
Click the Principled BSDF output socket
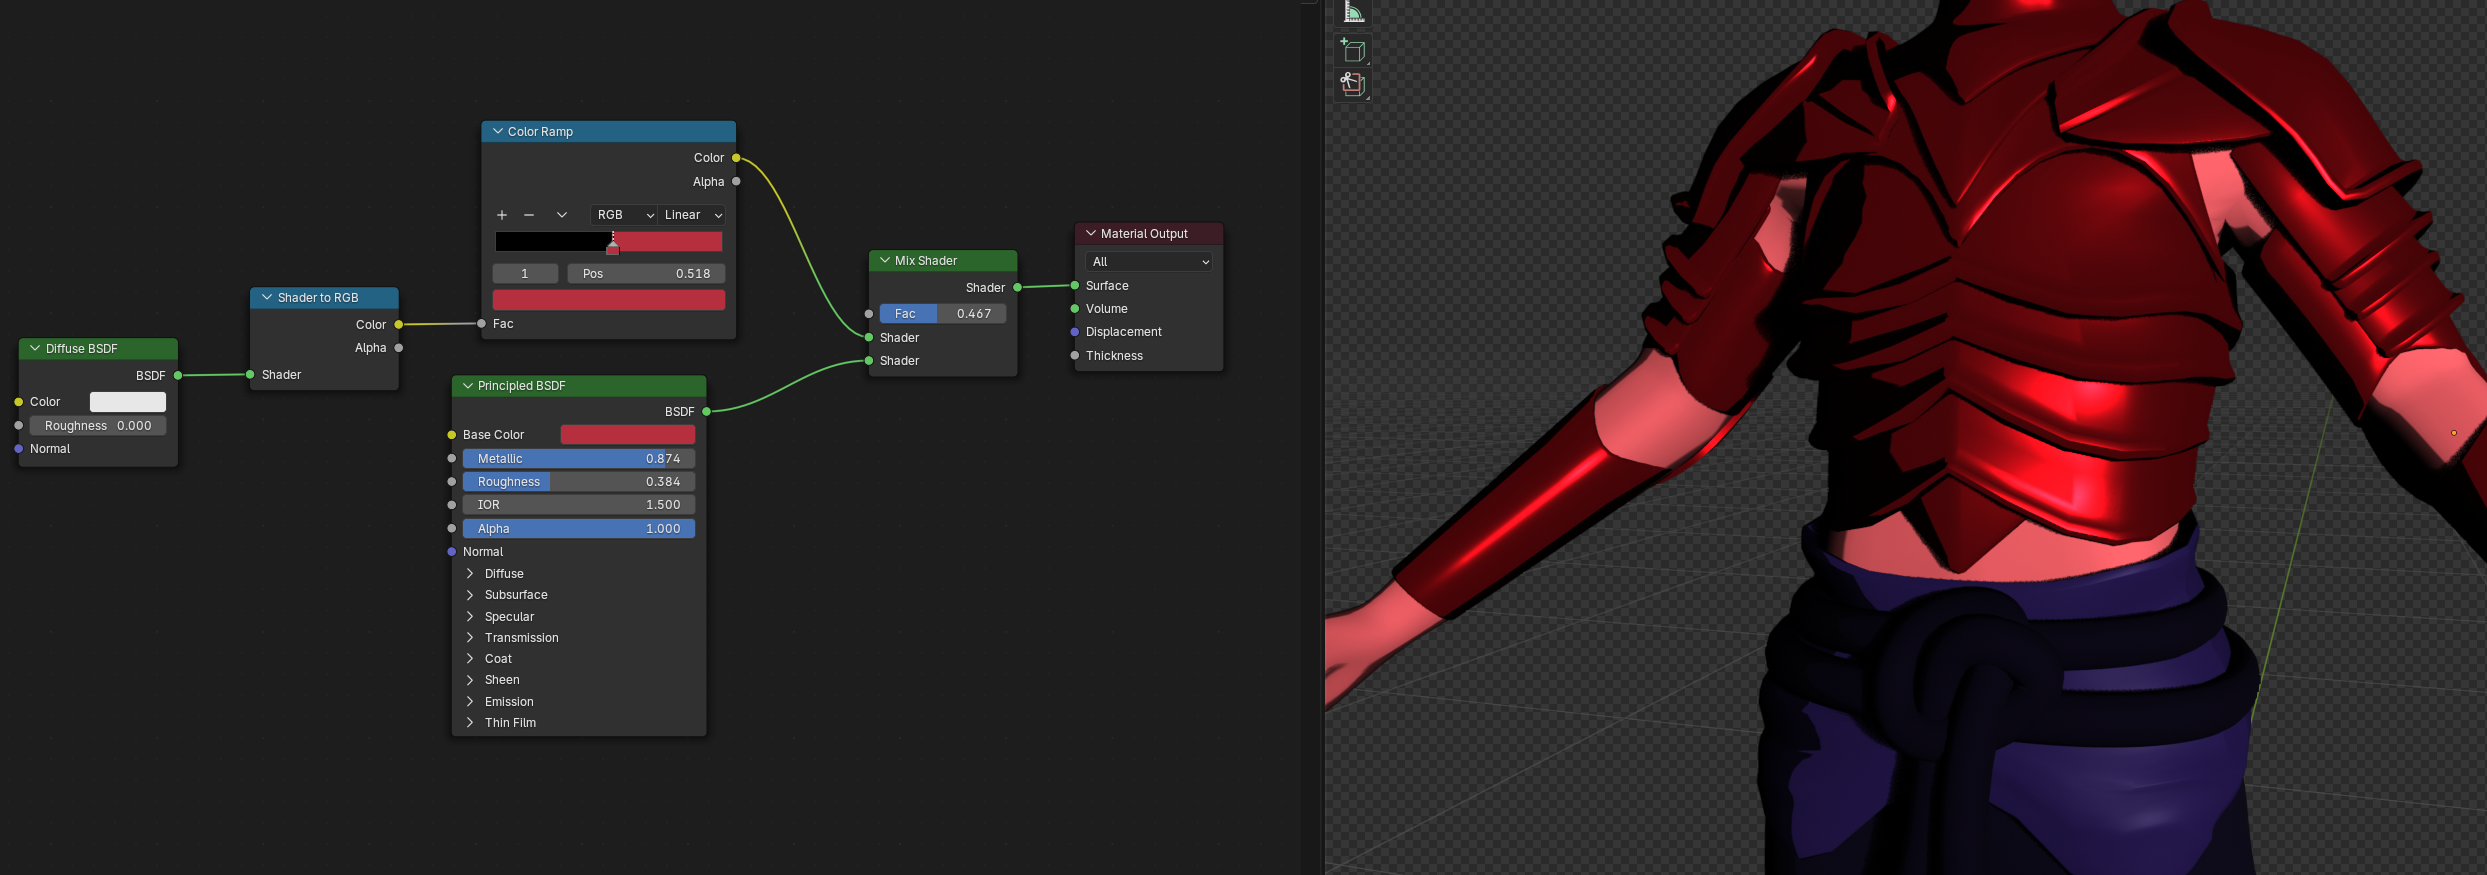706,412
